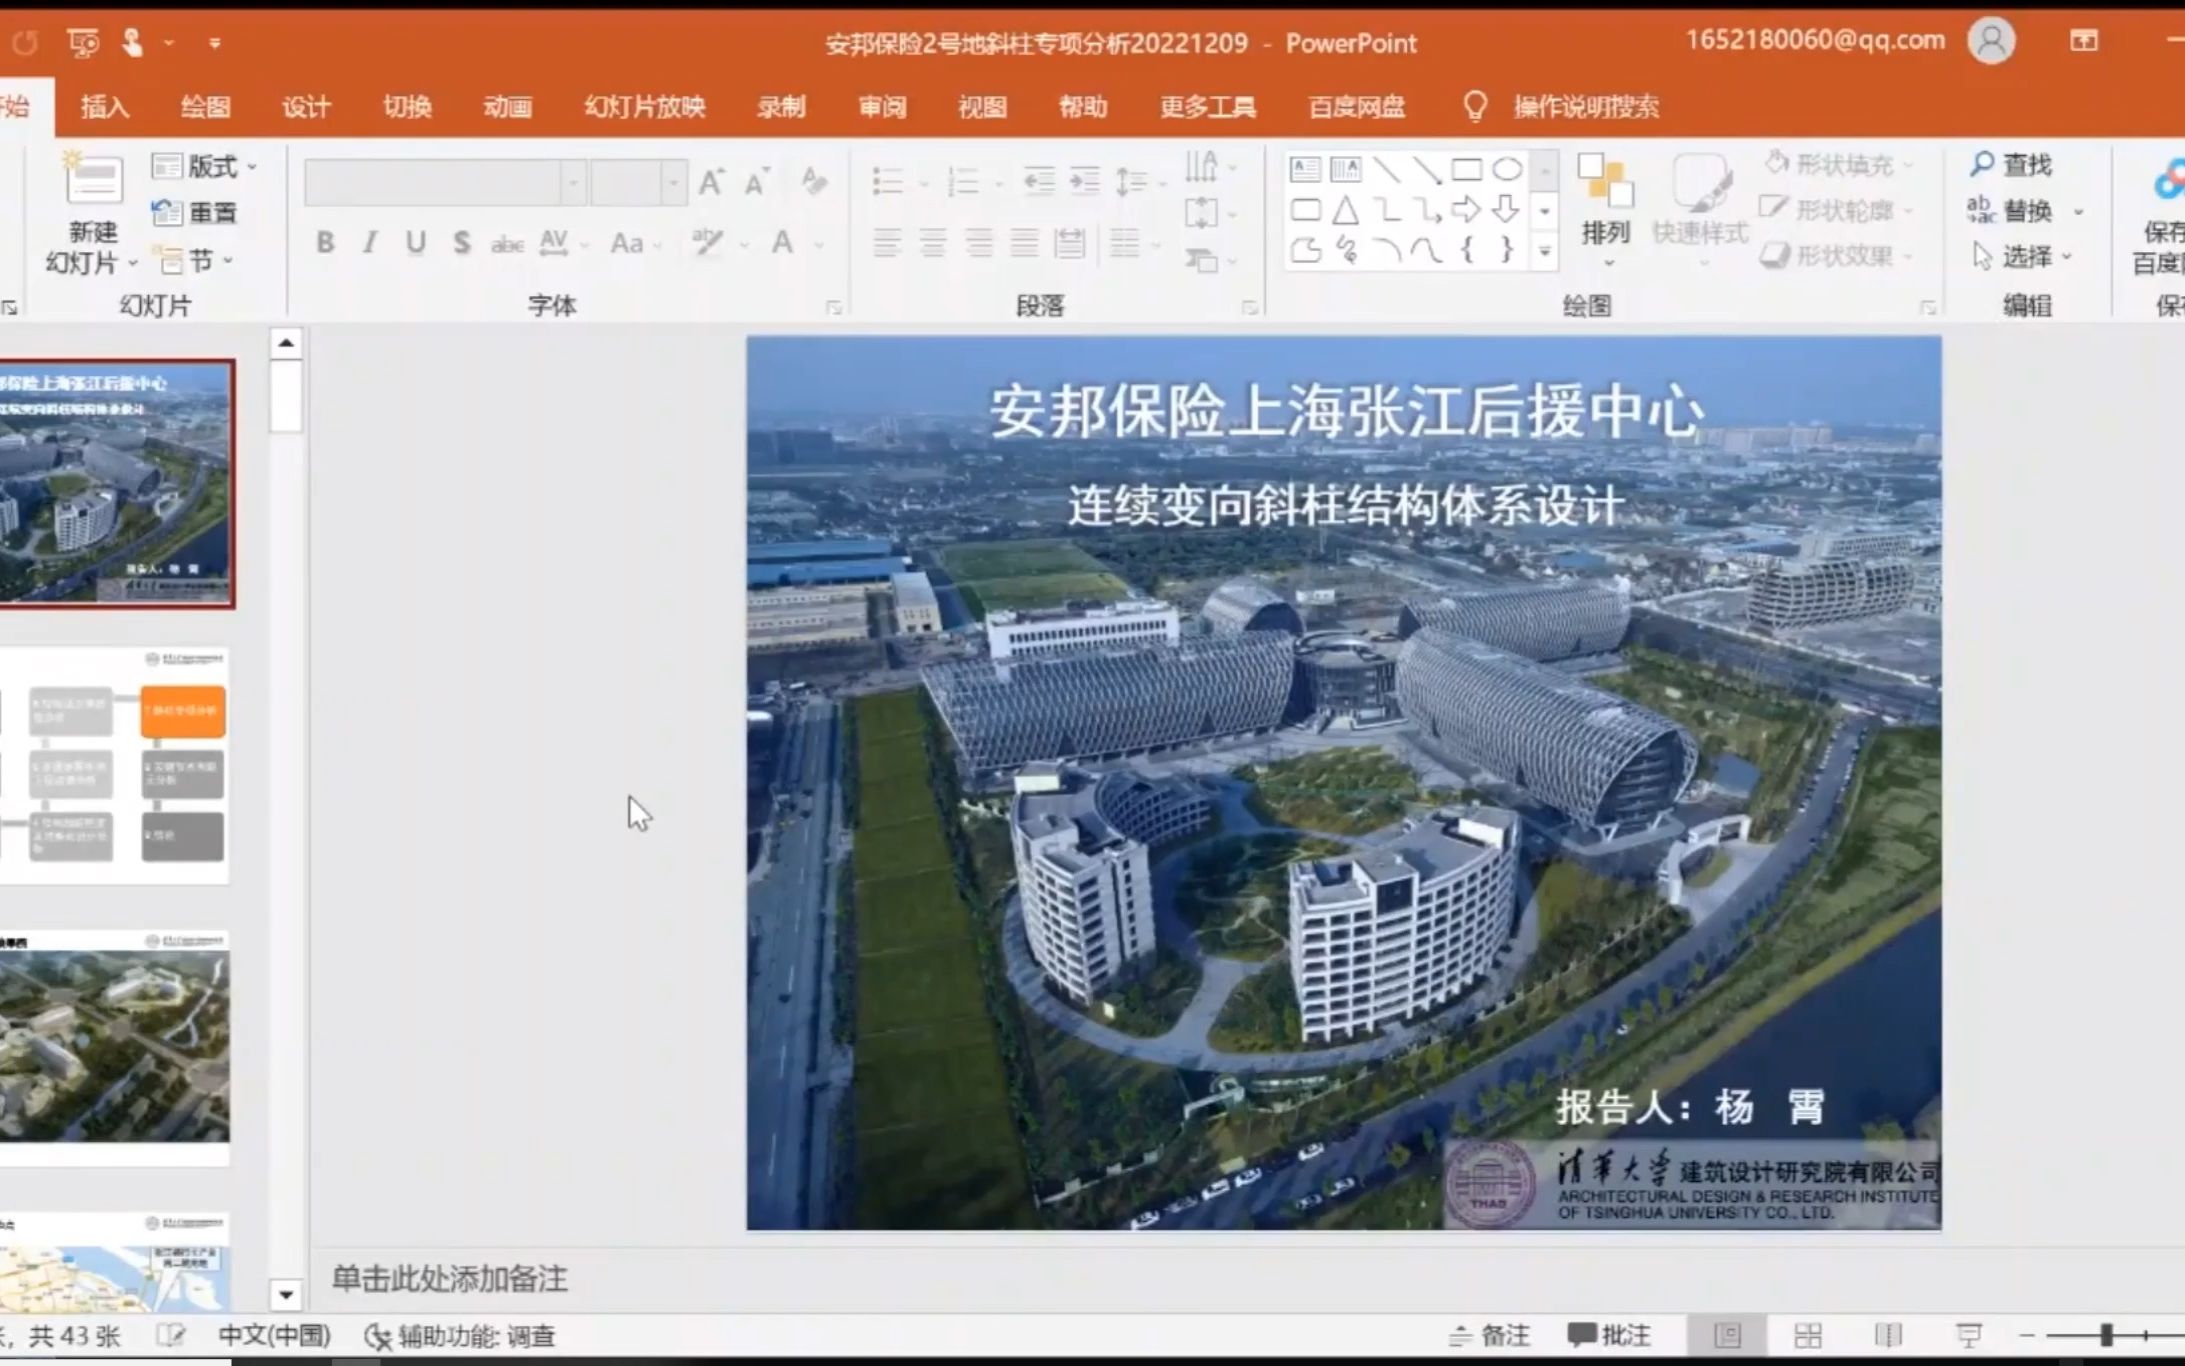Viewport: 2185px width, 1366px height.
Task: Open the Select (选择) dropdown
Action: point(2022,257)
